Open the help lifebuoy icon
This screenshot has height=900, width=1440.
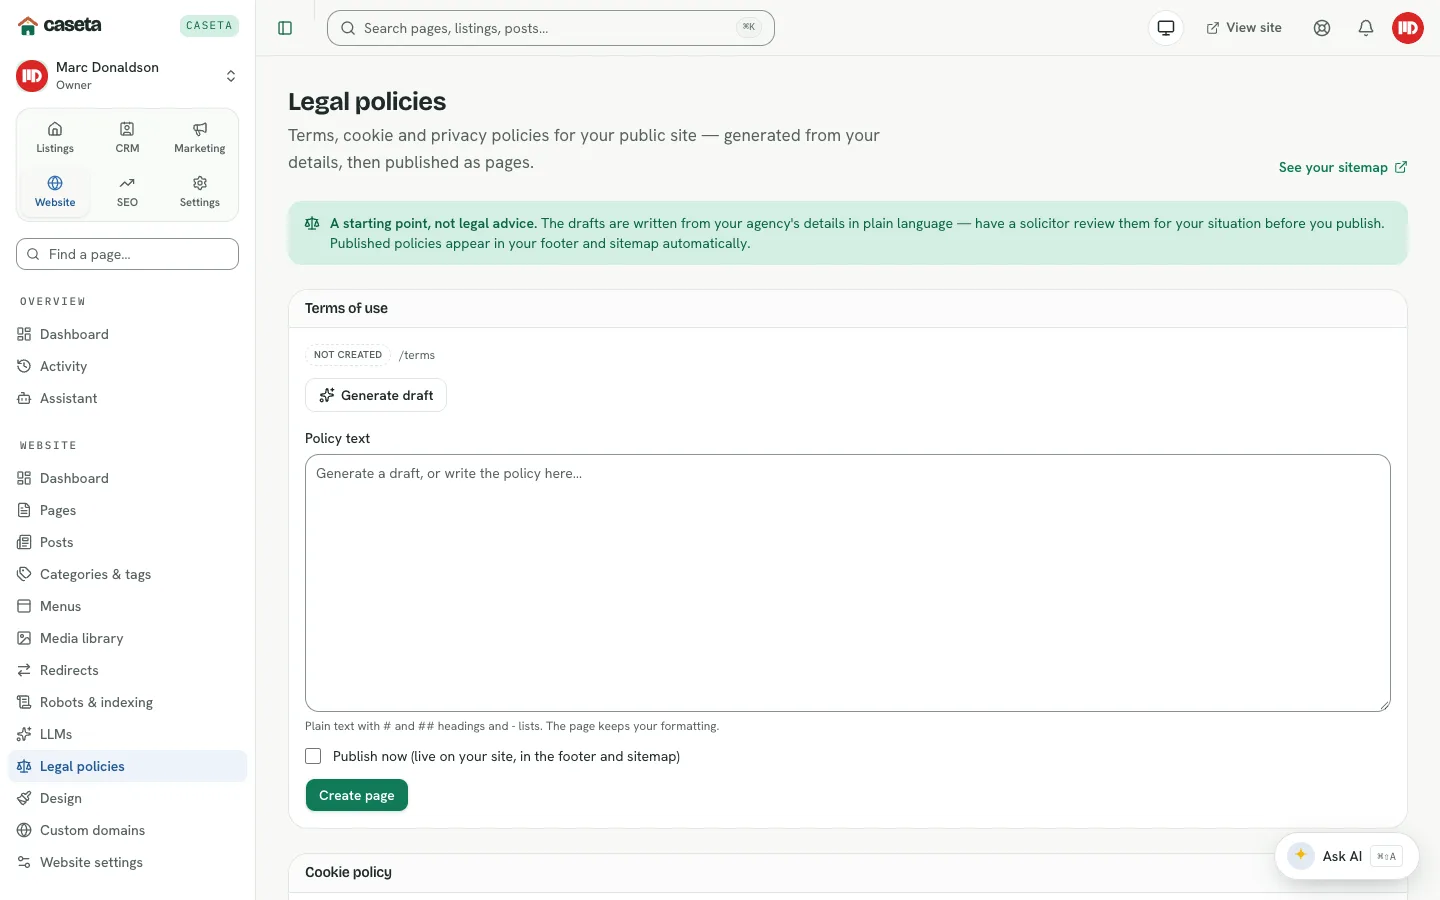pos(1322,28)
